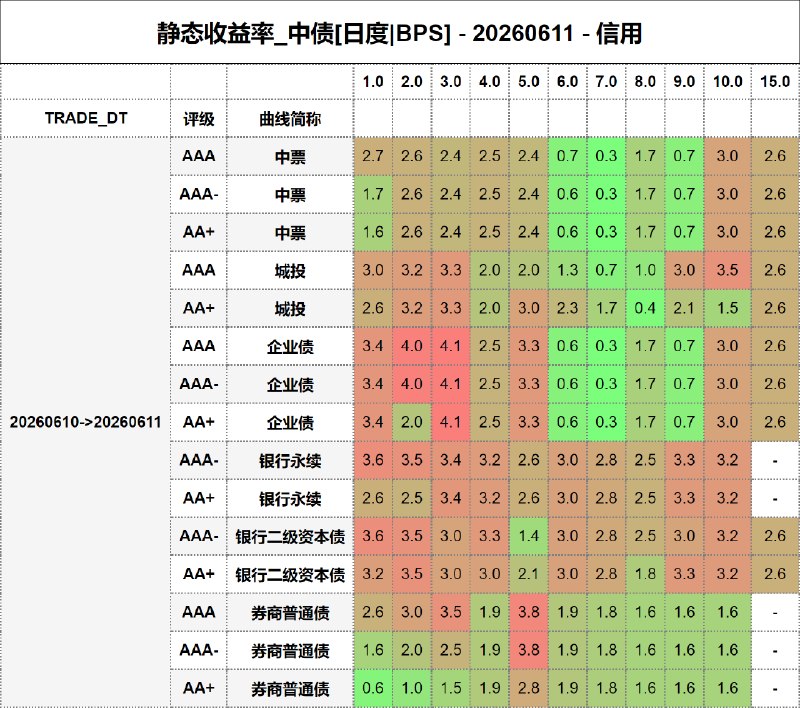800x708 pixels.
Task: Select the 8.0 tenor column header
Action: tap(645, 82)
